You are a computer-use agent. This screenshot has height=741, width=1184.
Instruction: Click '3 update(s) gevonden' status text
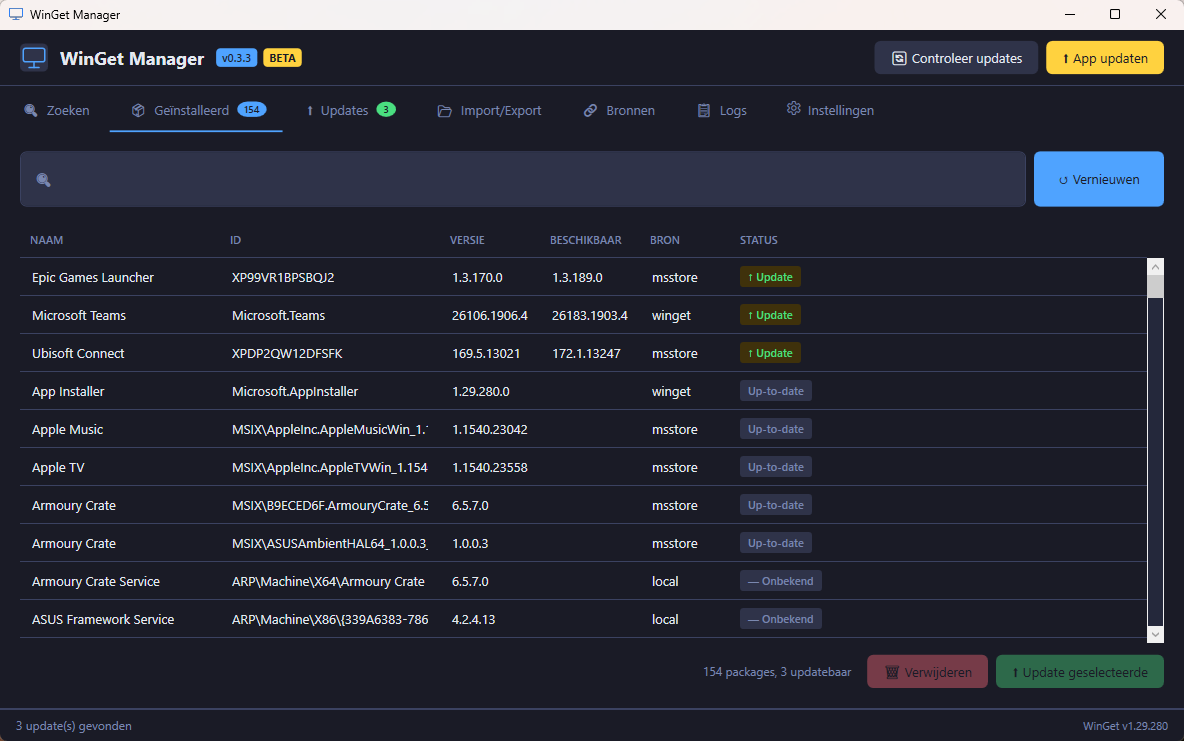(74, 726)
